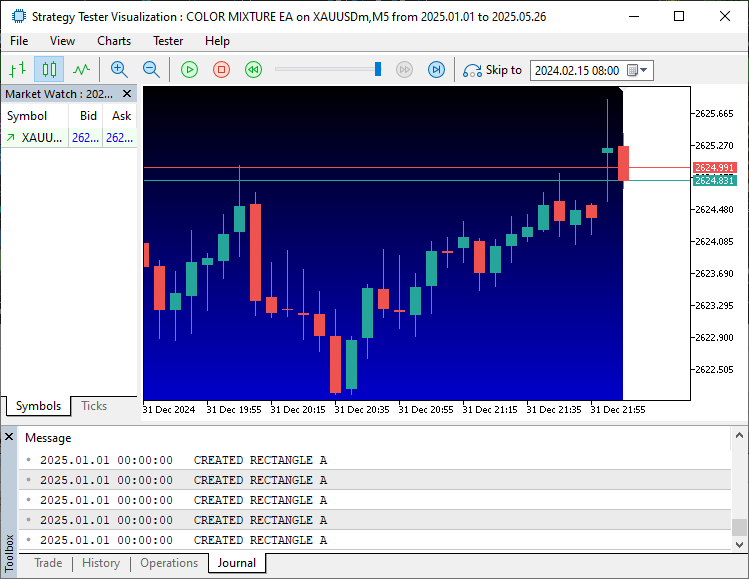Click the Skip to button

click(x=492, y=70)
